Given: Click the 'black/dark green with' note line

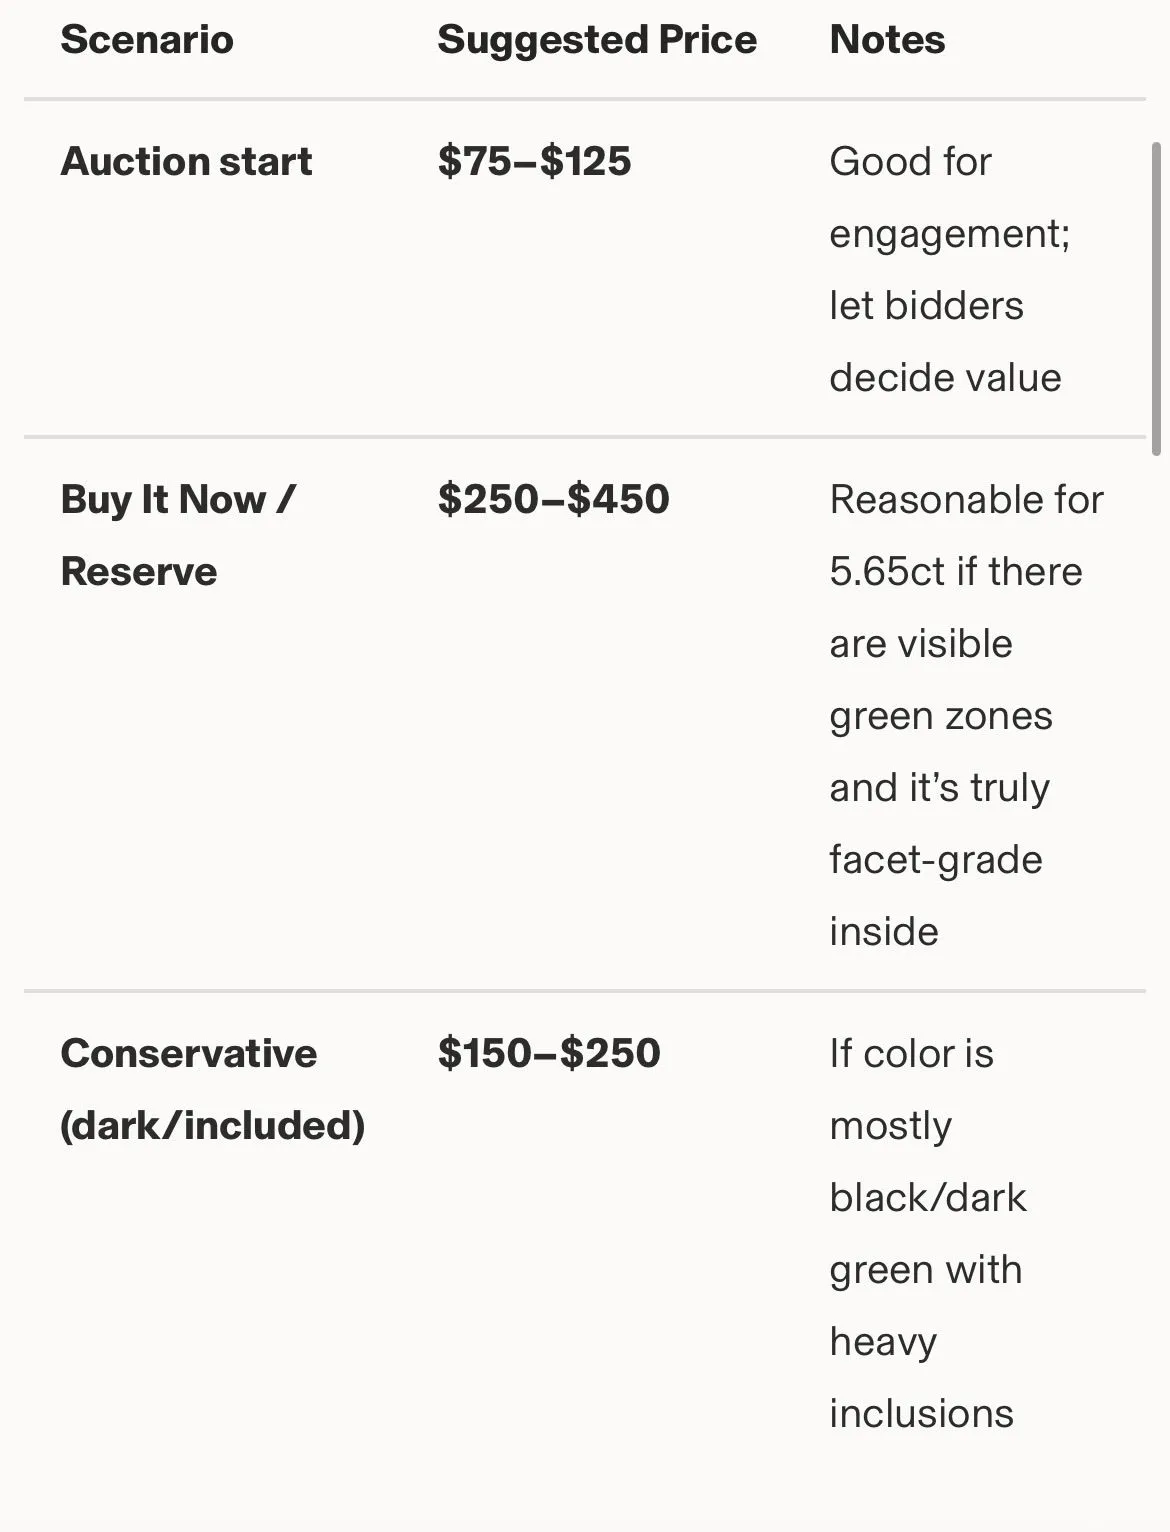Looking at the screenshot, I should (x=927, y=1233).
